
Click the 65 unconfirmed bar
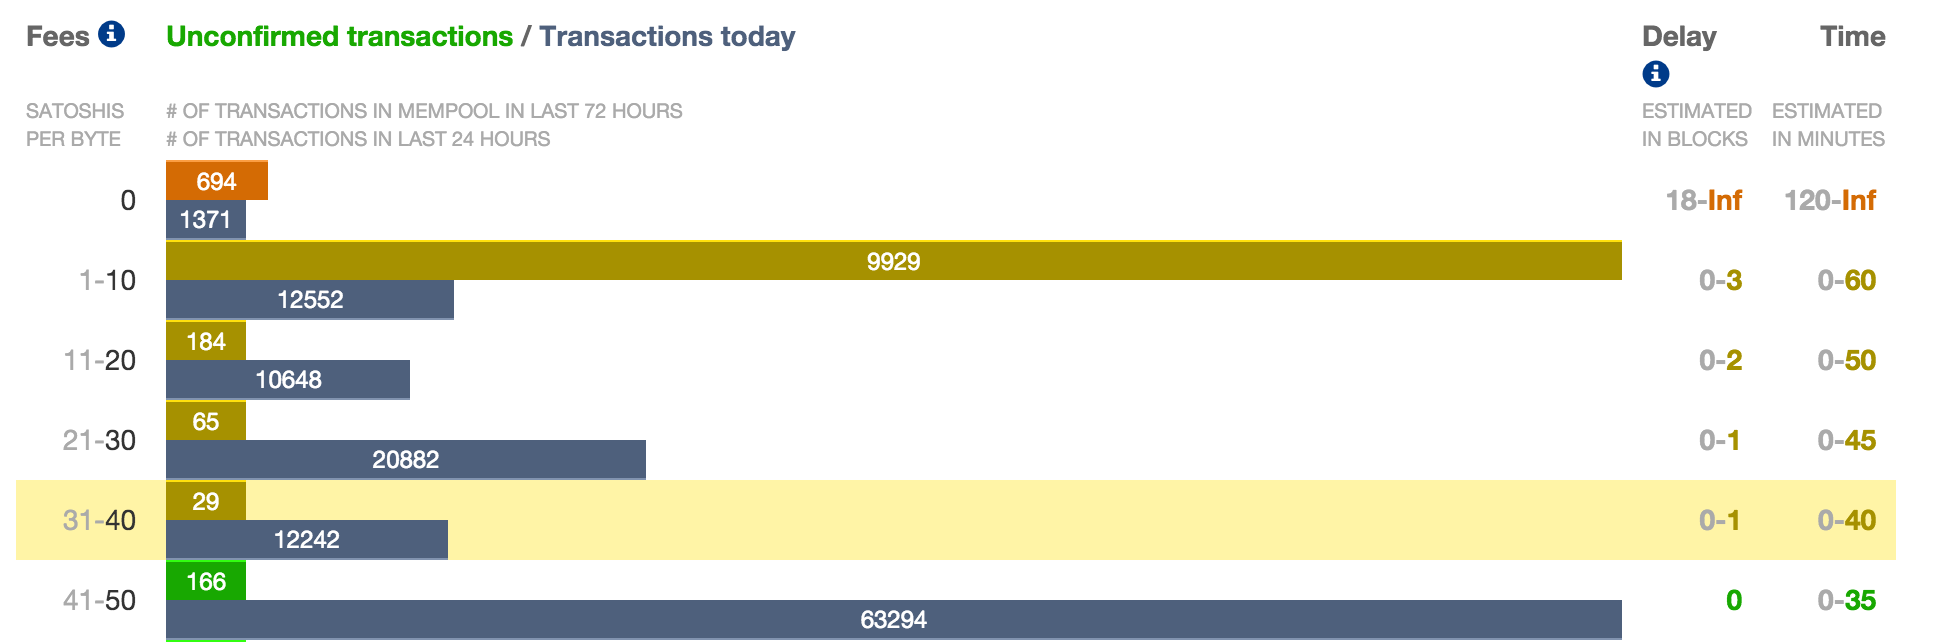click(205, 421)
